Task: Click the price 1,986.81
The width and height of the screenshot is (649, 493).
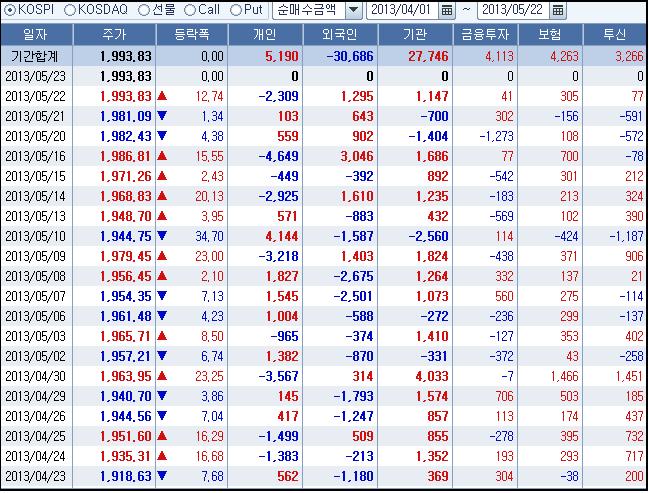Action: coord(126,156)
